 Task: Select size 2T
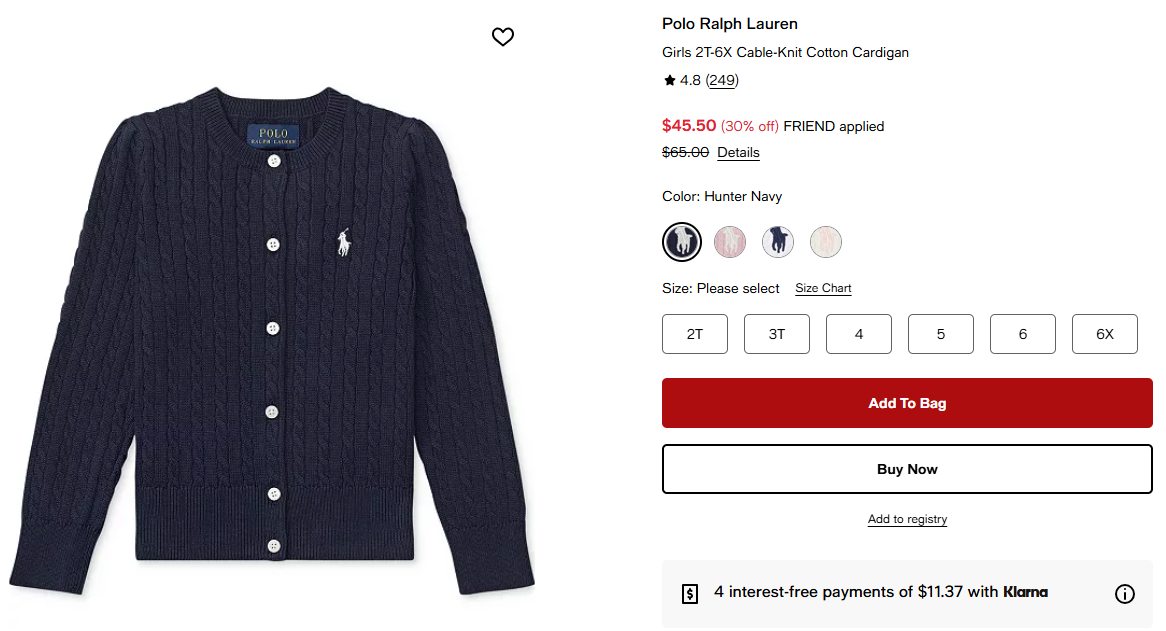(695, 334)
